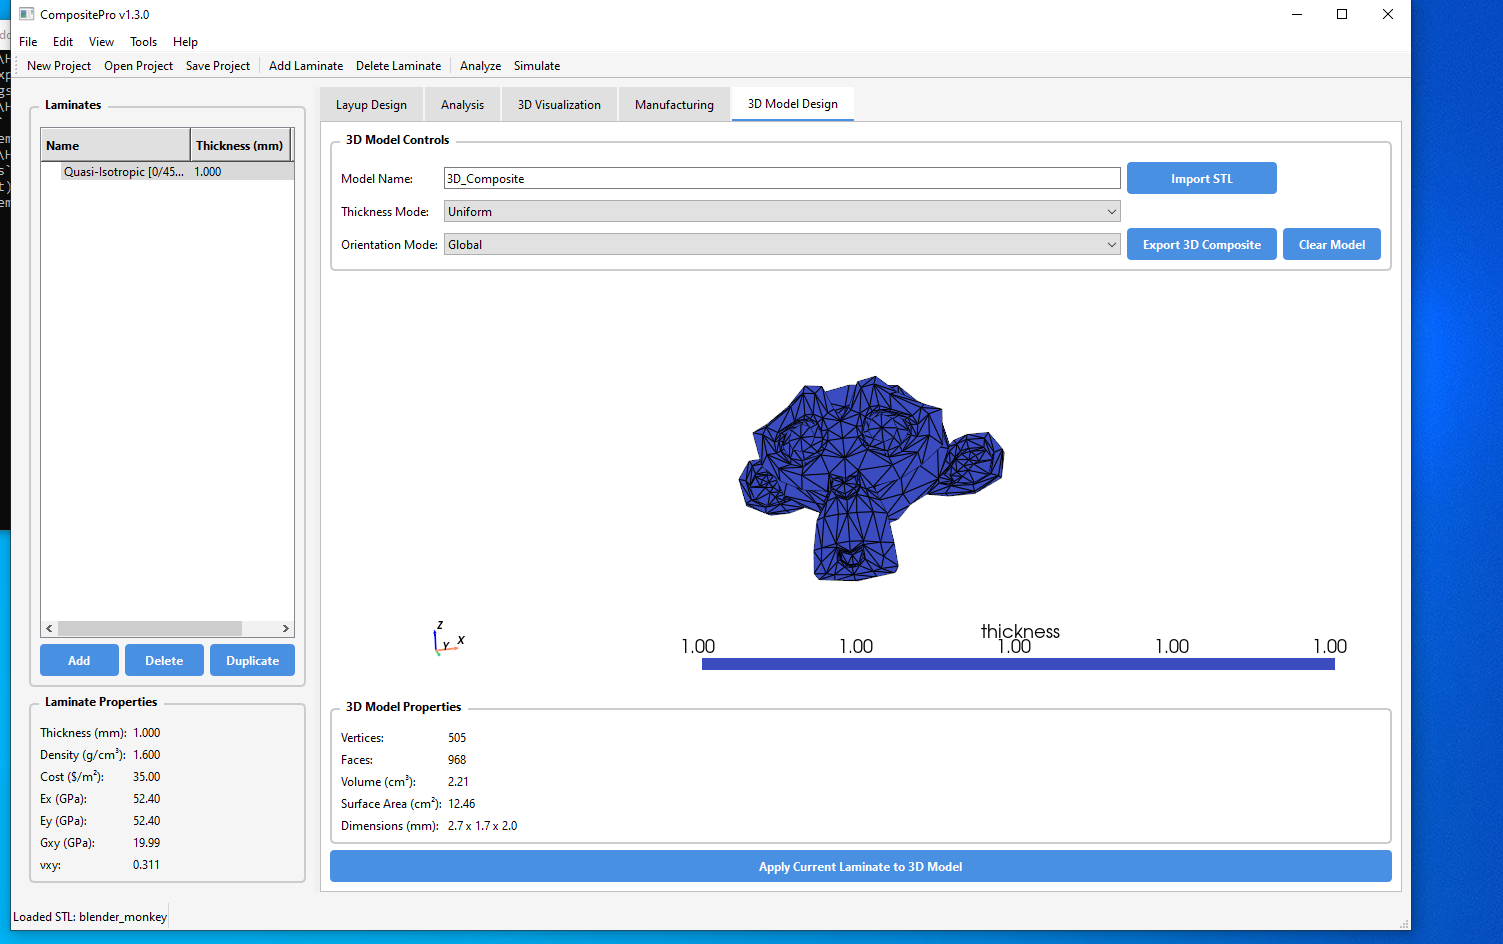Open the File menu
This screenshot has height=944, width=1503.
28,42
